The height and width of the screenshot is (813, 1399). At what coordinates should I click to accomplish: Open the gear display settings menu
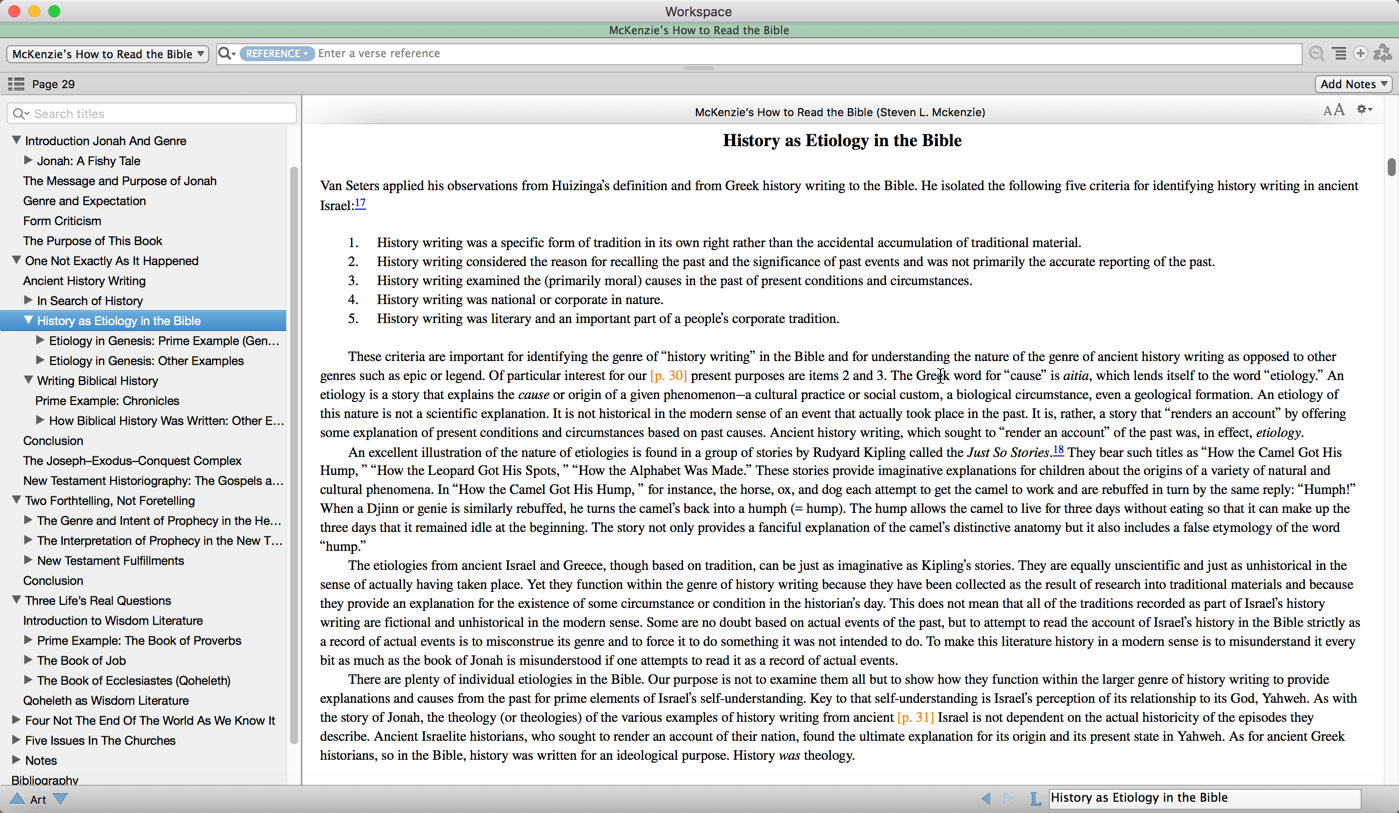pos(1364,110)
